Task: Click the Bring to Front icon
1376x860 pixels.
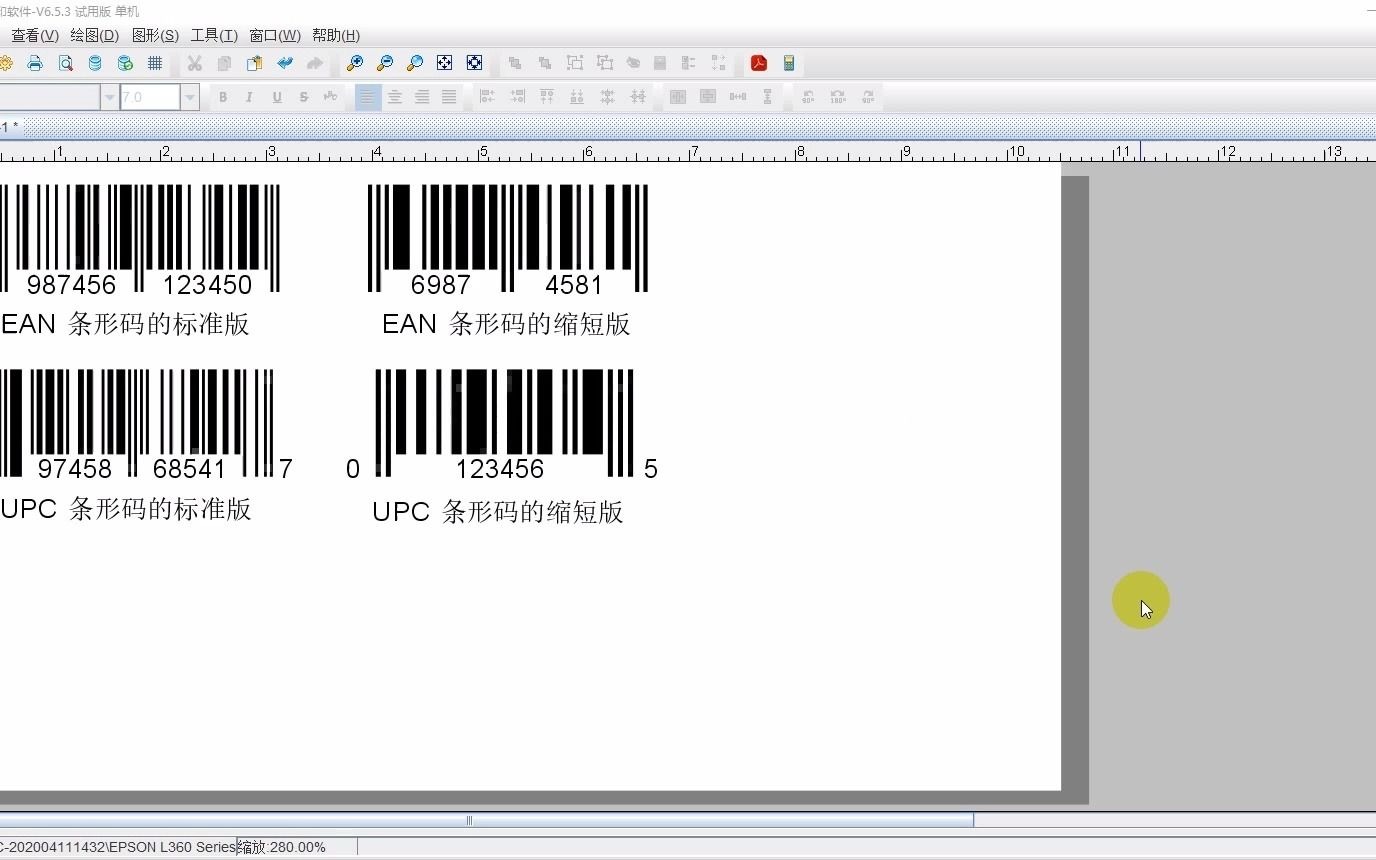Action: (515, 63)
